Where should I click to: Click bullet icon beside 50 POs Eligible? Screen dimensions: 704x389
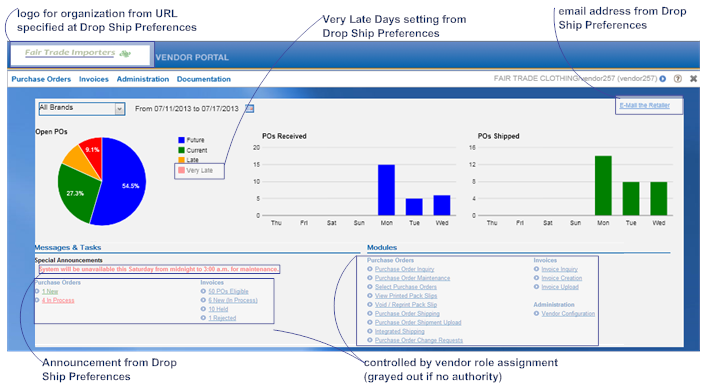tap(203, 291)
